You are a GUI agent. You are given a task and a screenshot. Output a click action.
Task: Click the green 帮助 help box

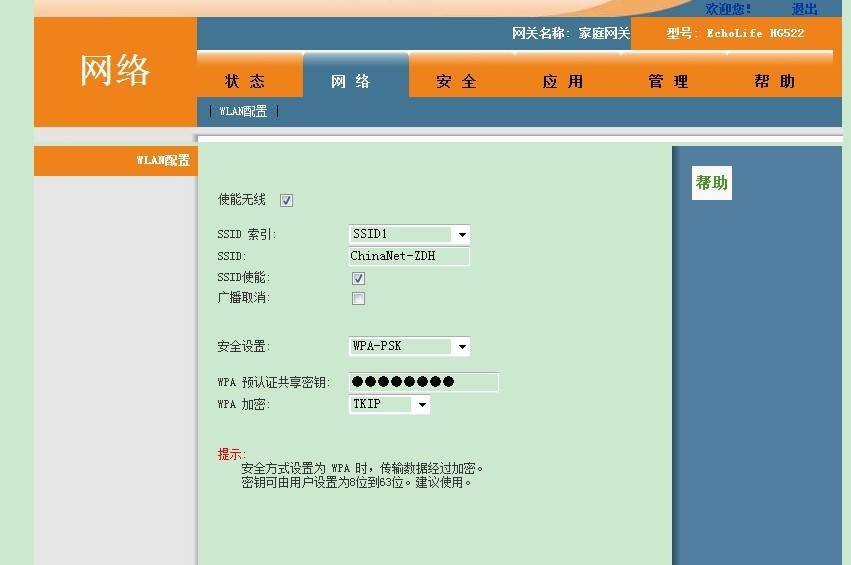point(712,183)
